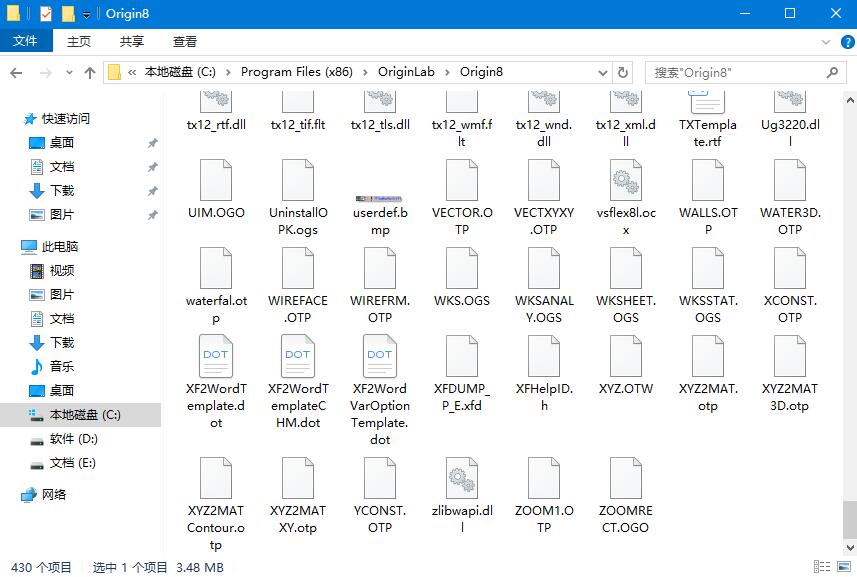This screenshot has width=857, height=577.
Task: Select 本地磁盘 (C:) in the sidebar
Action: coord(80,415)
